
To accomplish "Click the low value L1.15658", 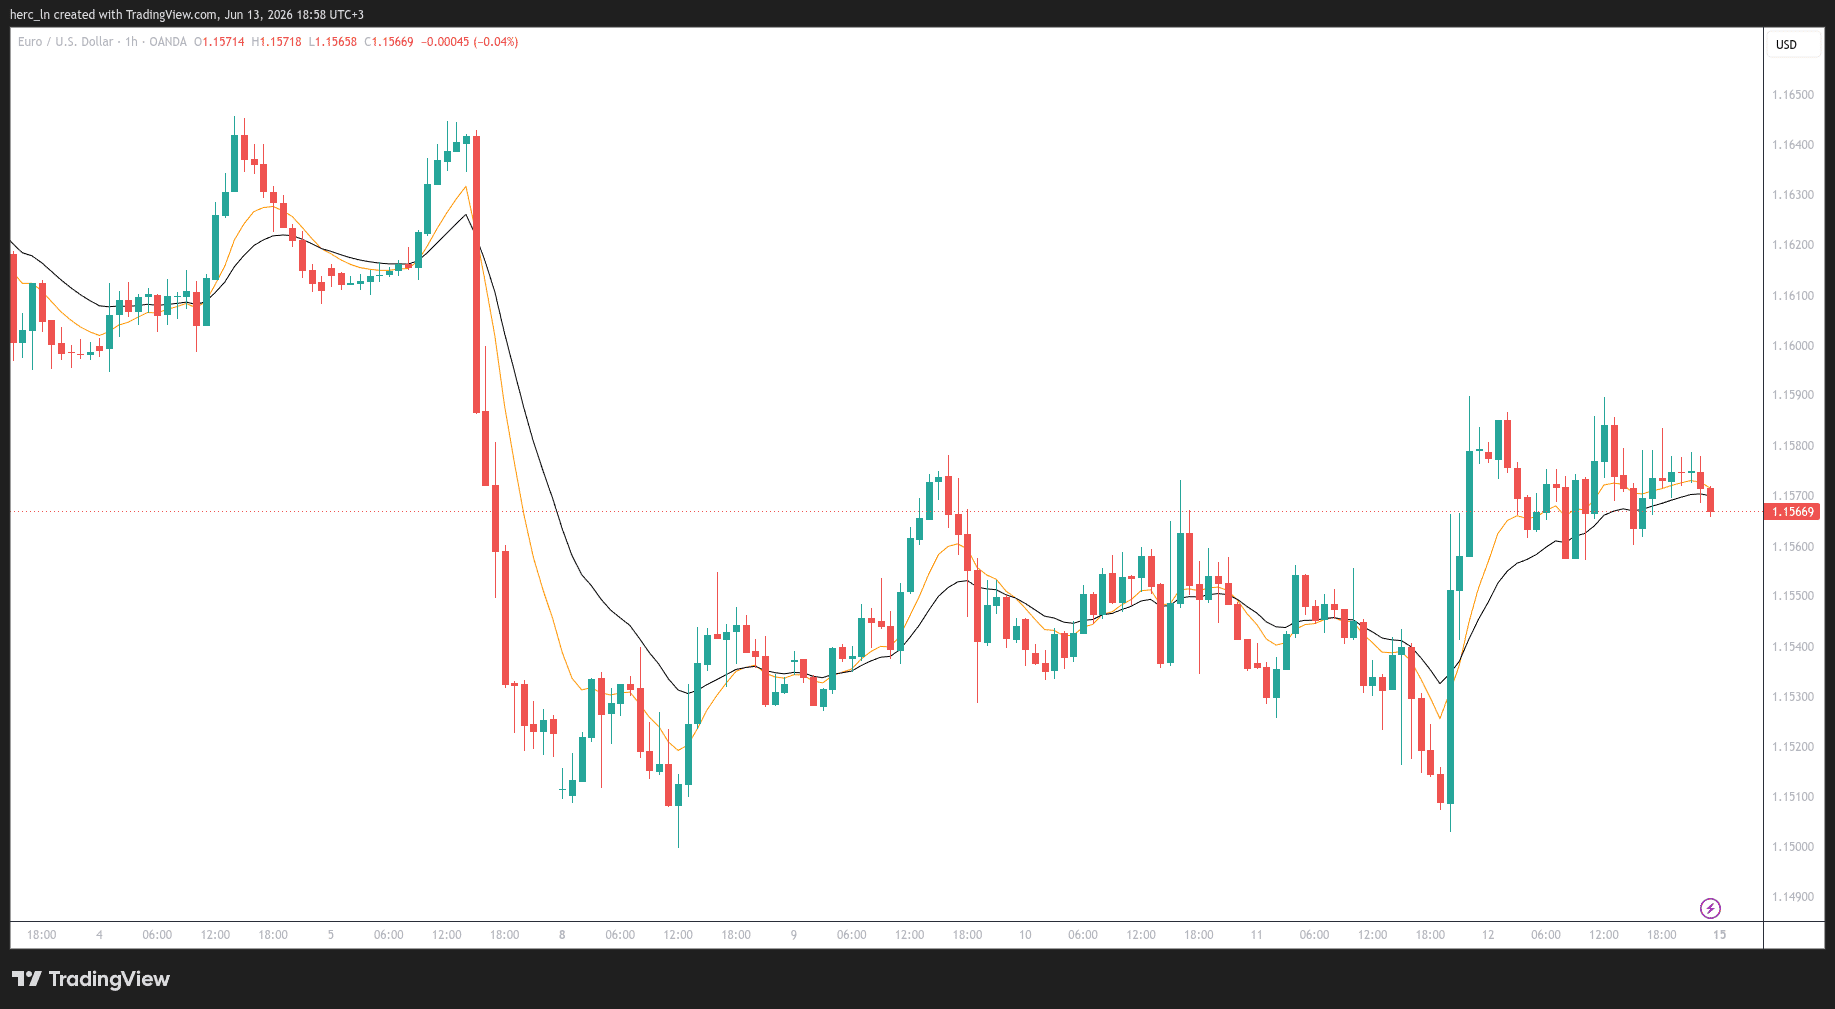I will pyautogui.click(x=333, y=42).
